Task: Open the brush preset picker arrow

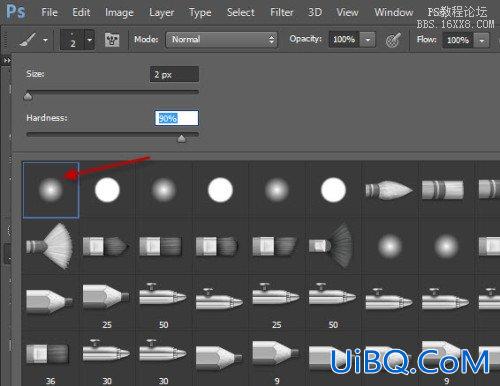Action: pos(90,40)
